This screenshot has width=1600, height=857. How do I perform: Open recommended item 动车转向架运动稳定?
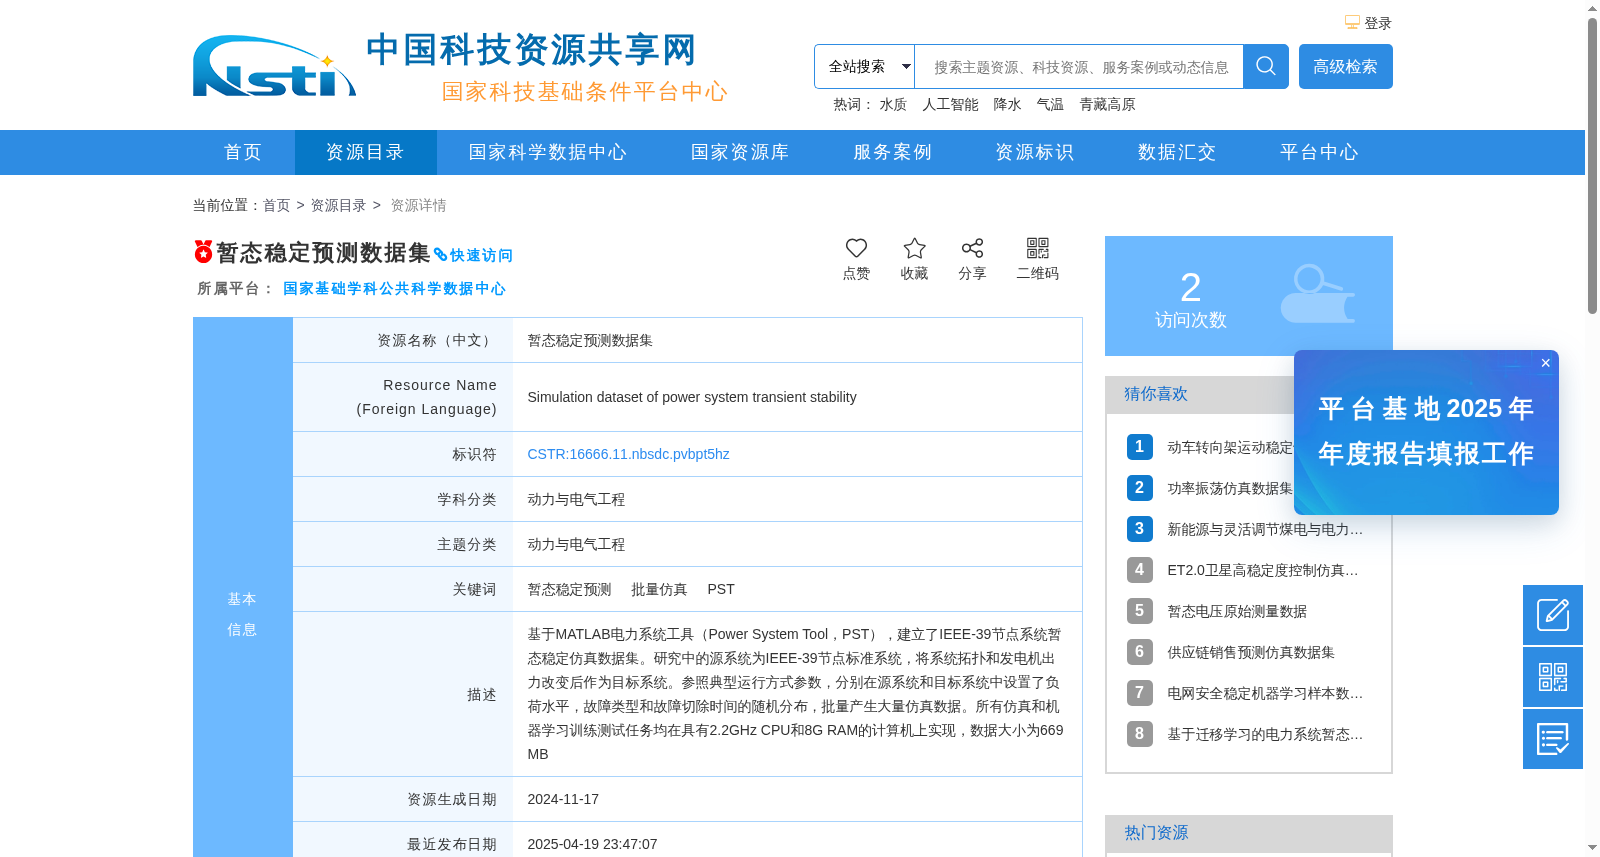click(x=1230, y=447)
